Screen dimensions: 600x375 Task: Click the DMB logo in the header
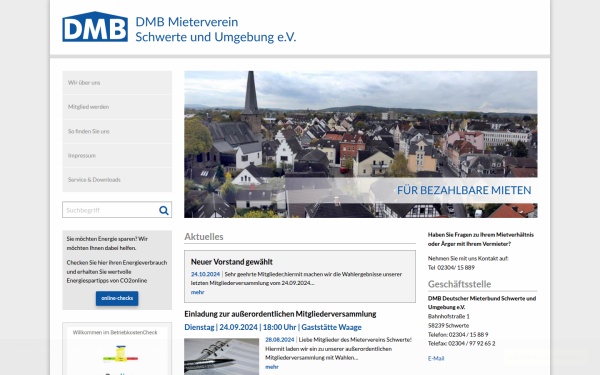pos(95,26)
